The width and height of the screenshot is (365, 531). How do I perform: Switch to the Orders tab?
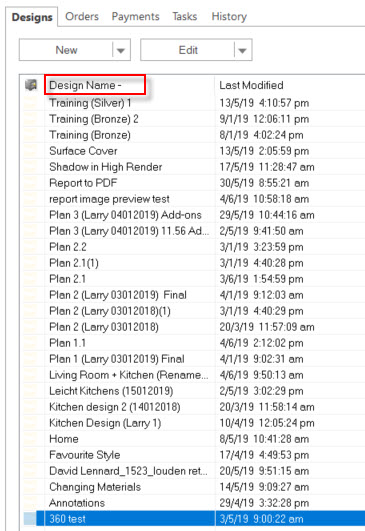(82, 16)
